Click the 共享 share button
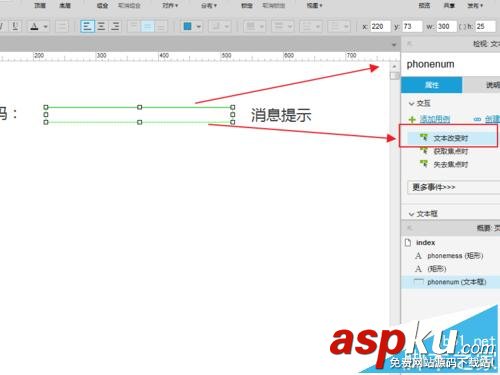The width and height of the screenshot is (500, 375). click(449, 5)
